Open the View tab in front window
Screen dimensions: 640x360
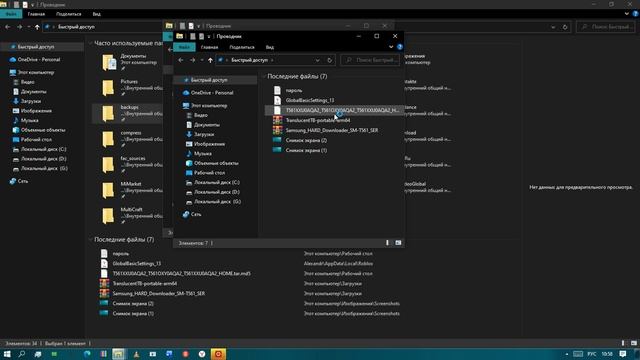(270, 47)
